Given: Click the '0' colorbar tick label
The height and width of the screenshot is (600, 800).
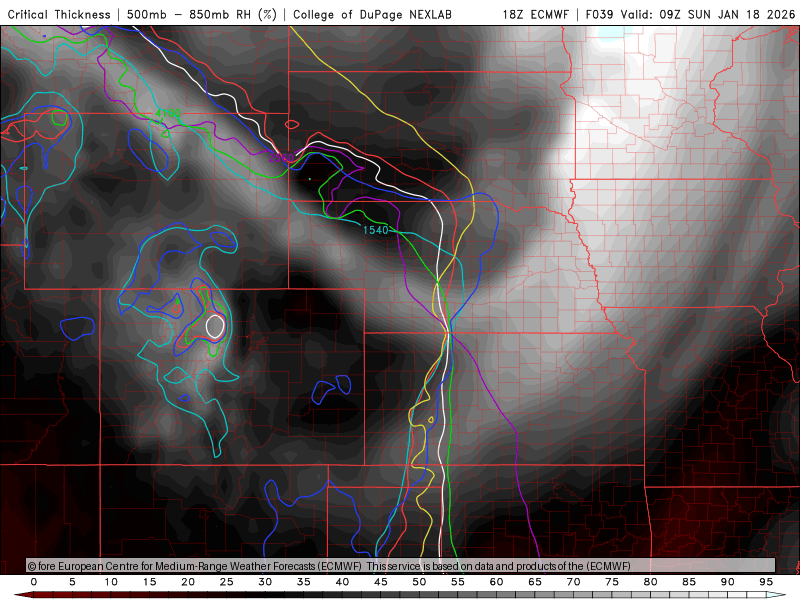Looking at the screenshot, I should pyautogui.click(x=34, y=582).
